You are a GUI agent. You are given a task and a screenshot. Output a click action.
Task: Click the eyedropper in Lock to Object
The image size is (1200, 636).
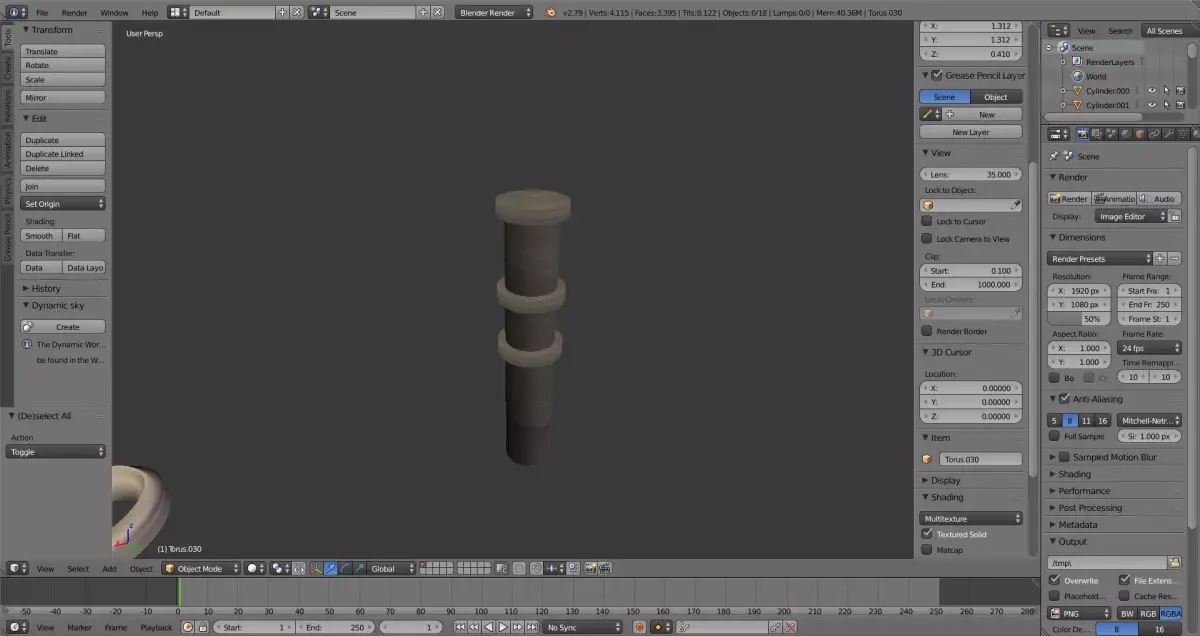point(1016,205)
